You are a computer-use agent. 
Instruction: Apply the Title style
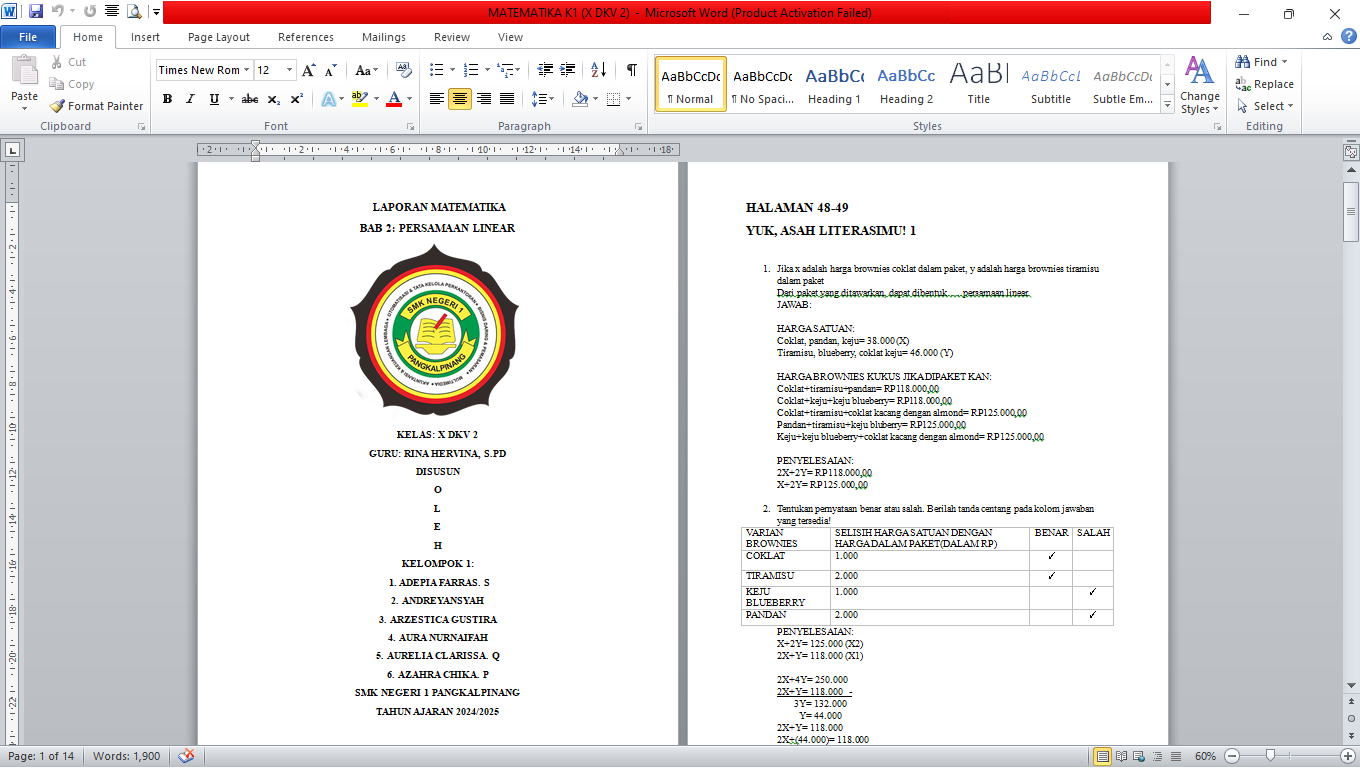[978, 84]
